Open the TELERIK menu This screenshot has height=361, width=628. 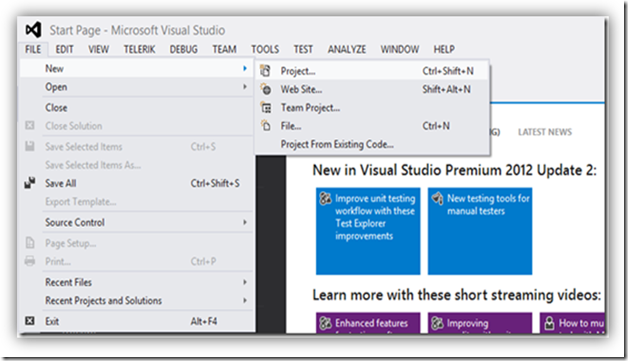[x=139, y=49]
